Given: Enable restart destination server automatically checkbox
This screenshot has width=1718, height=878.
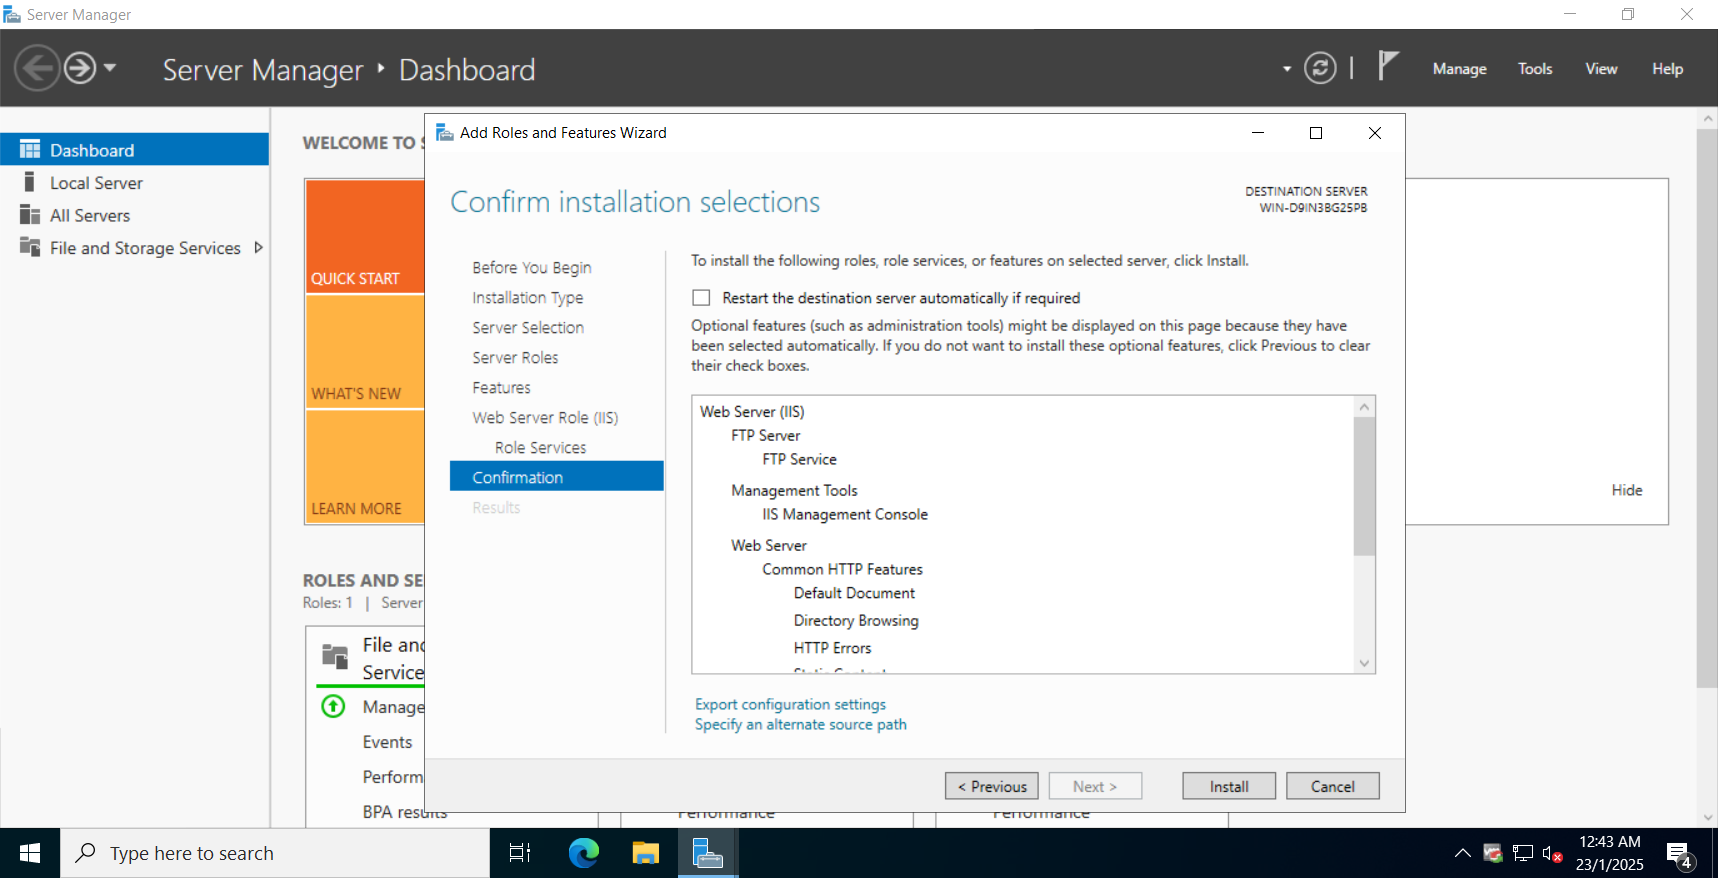Looking at the screenshot, I should pos(702,298).
